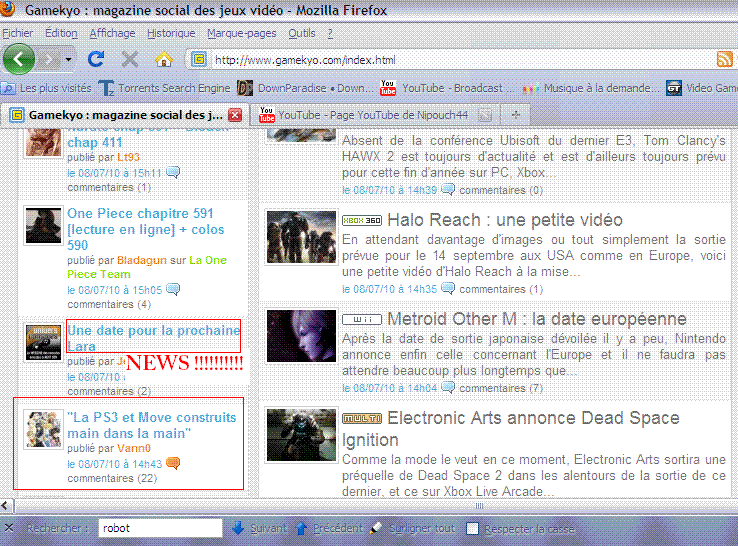Viewport: 738px width, 546px height.
Task: Click comment bubble icon beside 15h11
Action: [173, 172]
